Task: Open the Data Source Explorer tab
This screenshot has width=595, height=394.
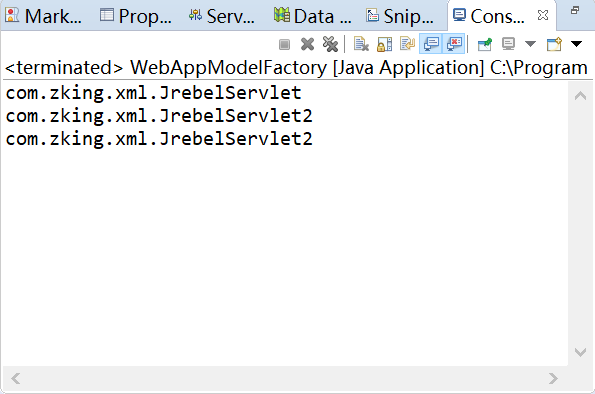Action: click(x=313, y=16)
